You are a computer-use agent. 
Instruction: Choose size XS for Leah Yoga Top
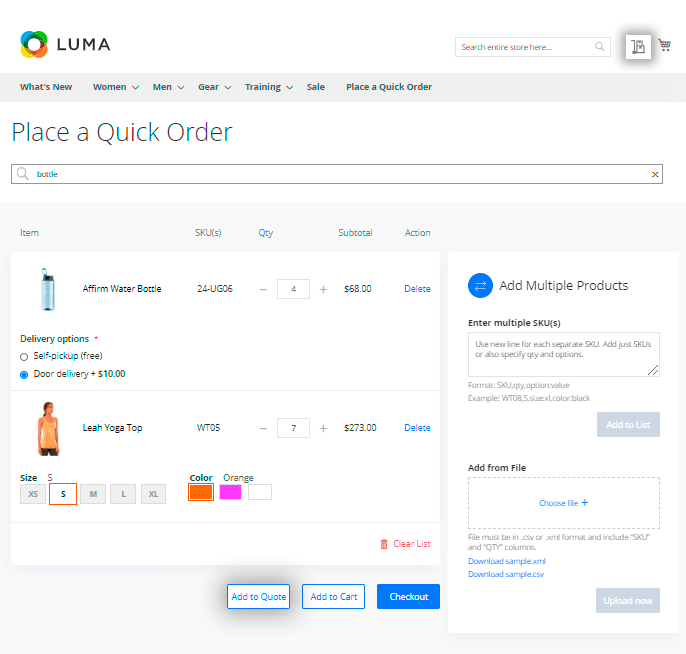tap(33, 494)
